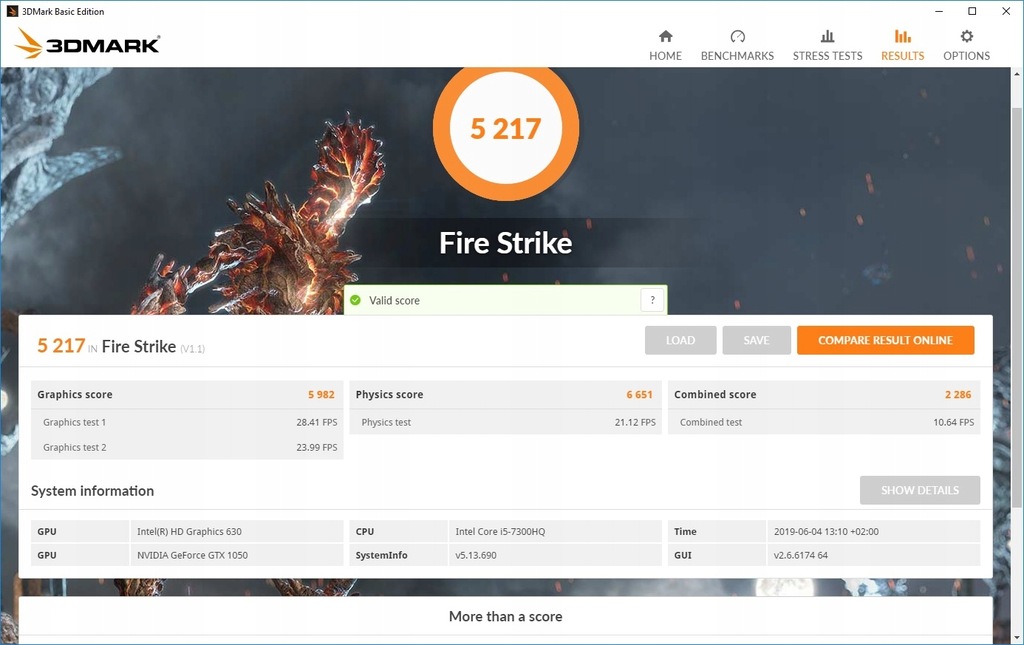This screenshot has height=645, width=1024.
Task: Select the Graphics score header row
Action: coord(187,394)
